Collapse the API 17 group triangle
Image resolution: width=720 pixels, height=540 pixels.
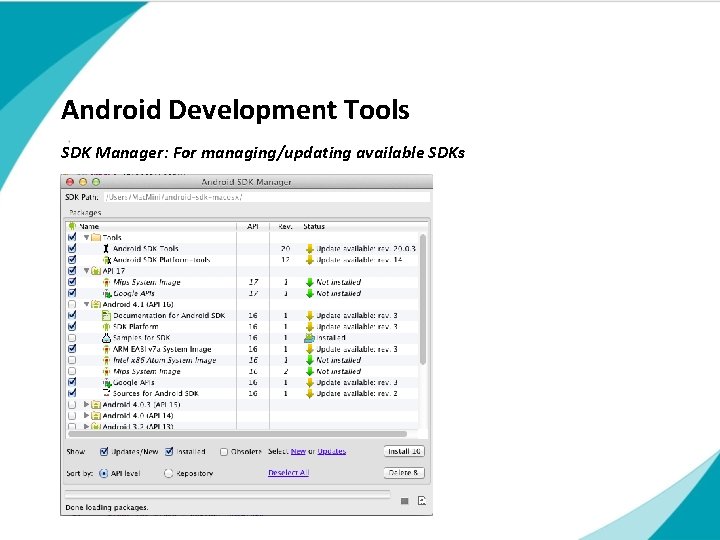point(86,271)
